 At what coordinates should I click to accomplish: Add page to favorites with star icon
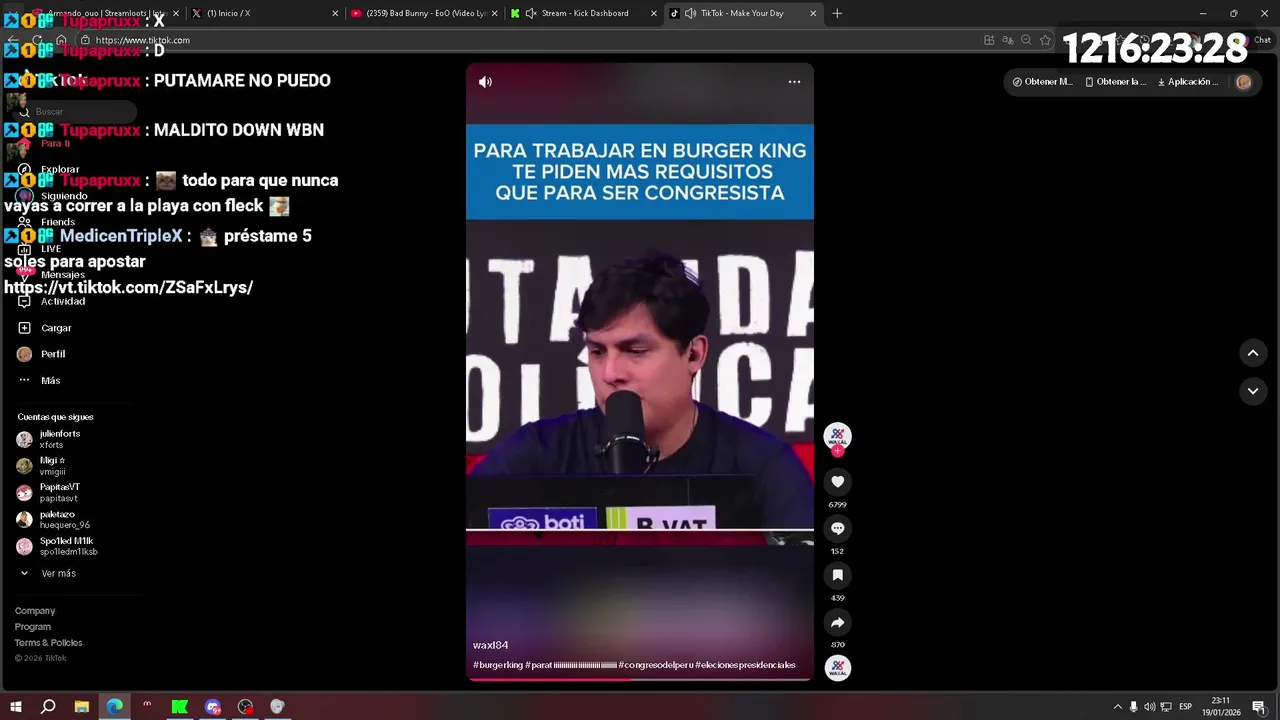1045,40
